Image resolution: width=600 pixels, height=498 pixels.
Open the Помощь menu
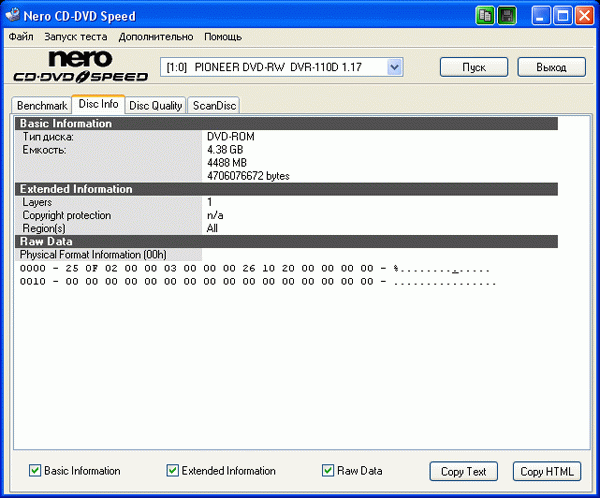pos(223,37)
